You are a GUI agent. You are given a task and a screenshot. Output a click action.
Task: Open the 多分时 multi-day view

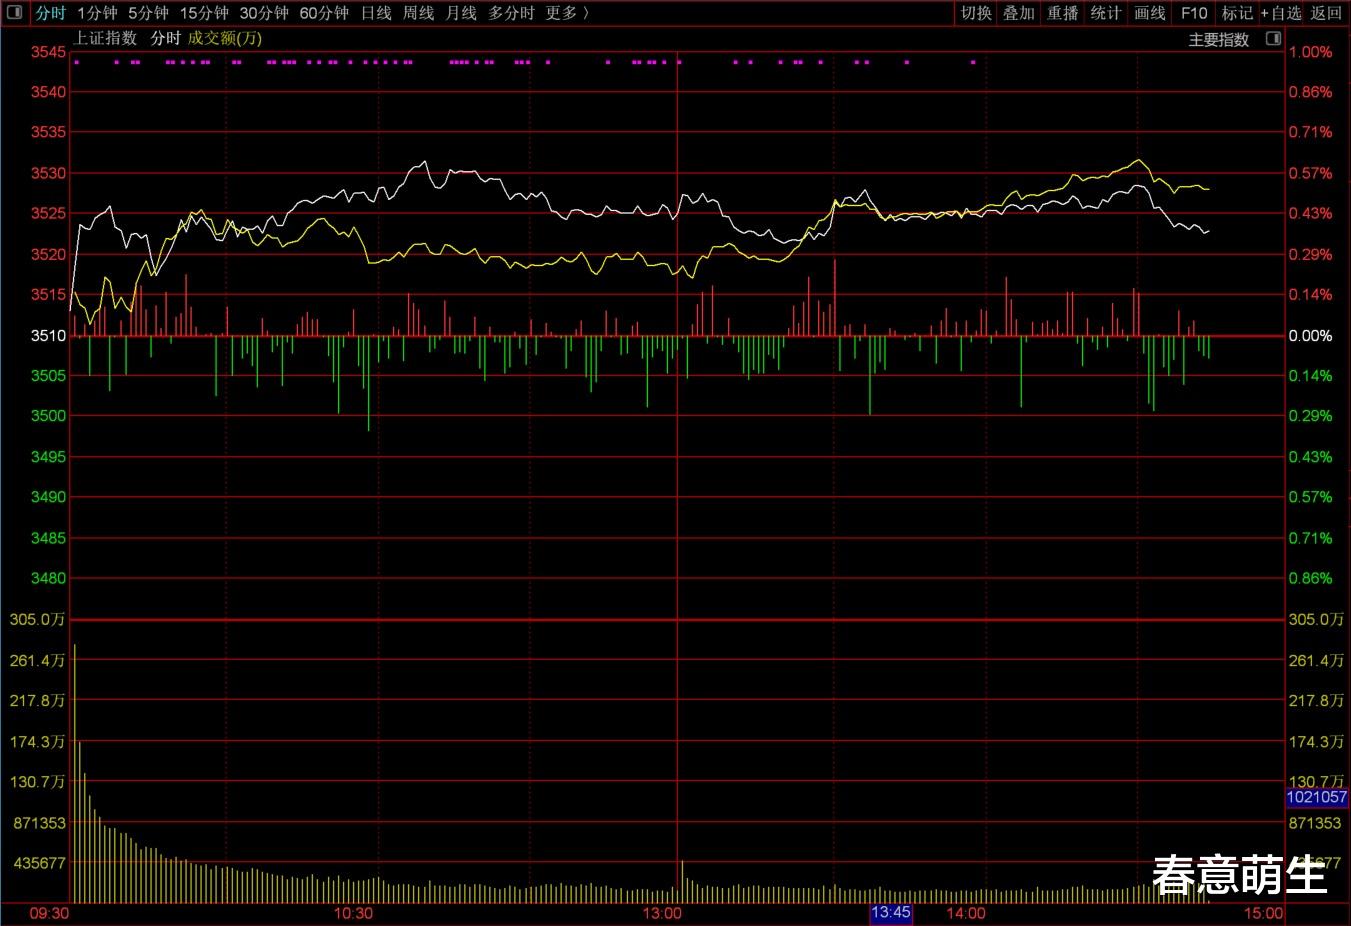[x=511, y=13]
